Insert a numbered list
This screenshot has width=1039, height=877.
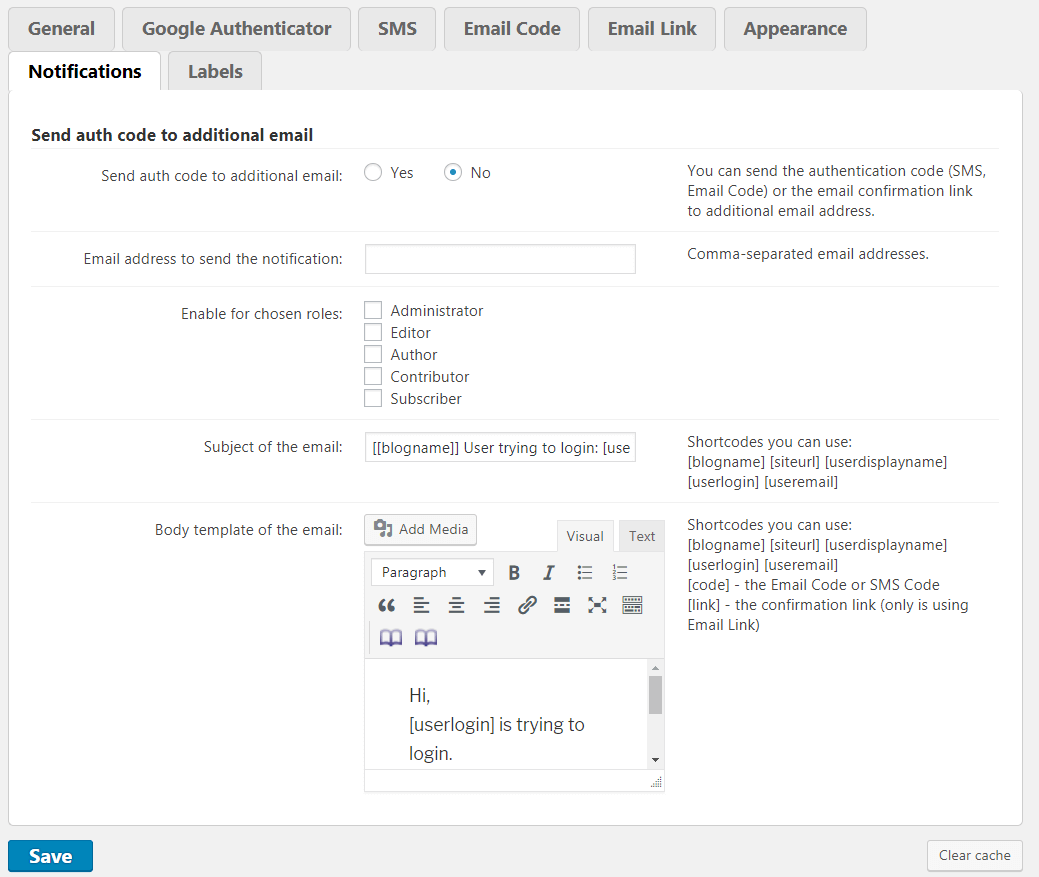click(620, 573)
